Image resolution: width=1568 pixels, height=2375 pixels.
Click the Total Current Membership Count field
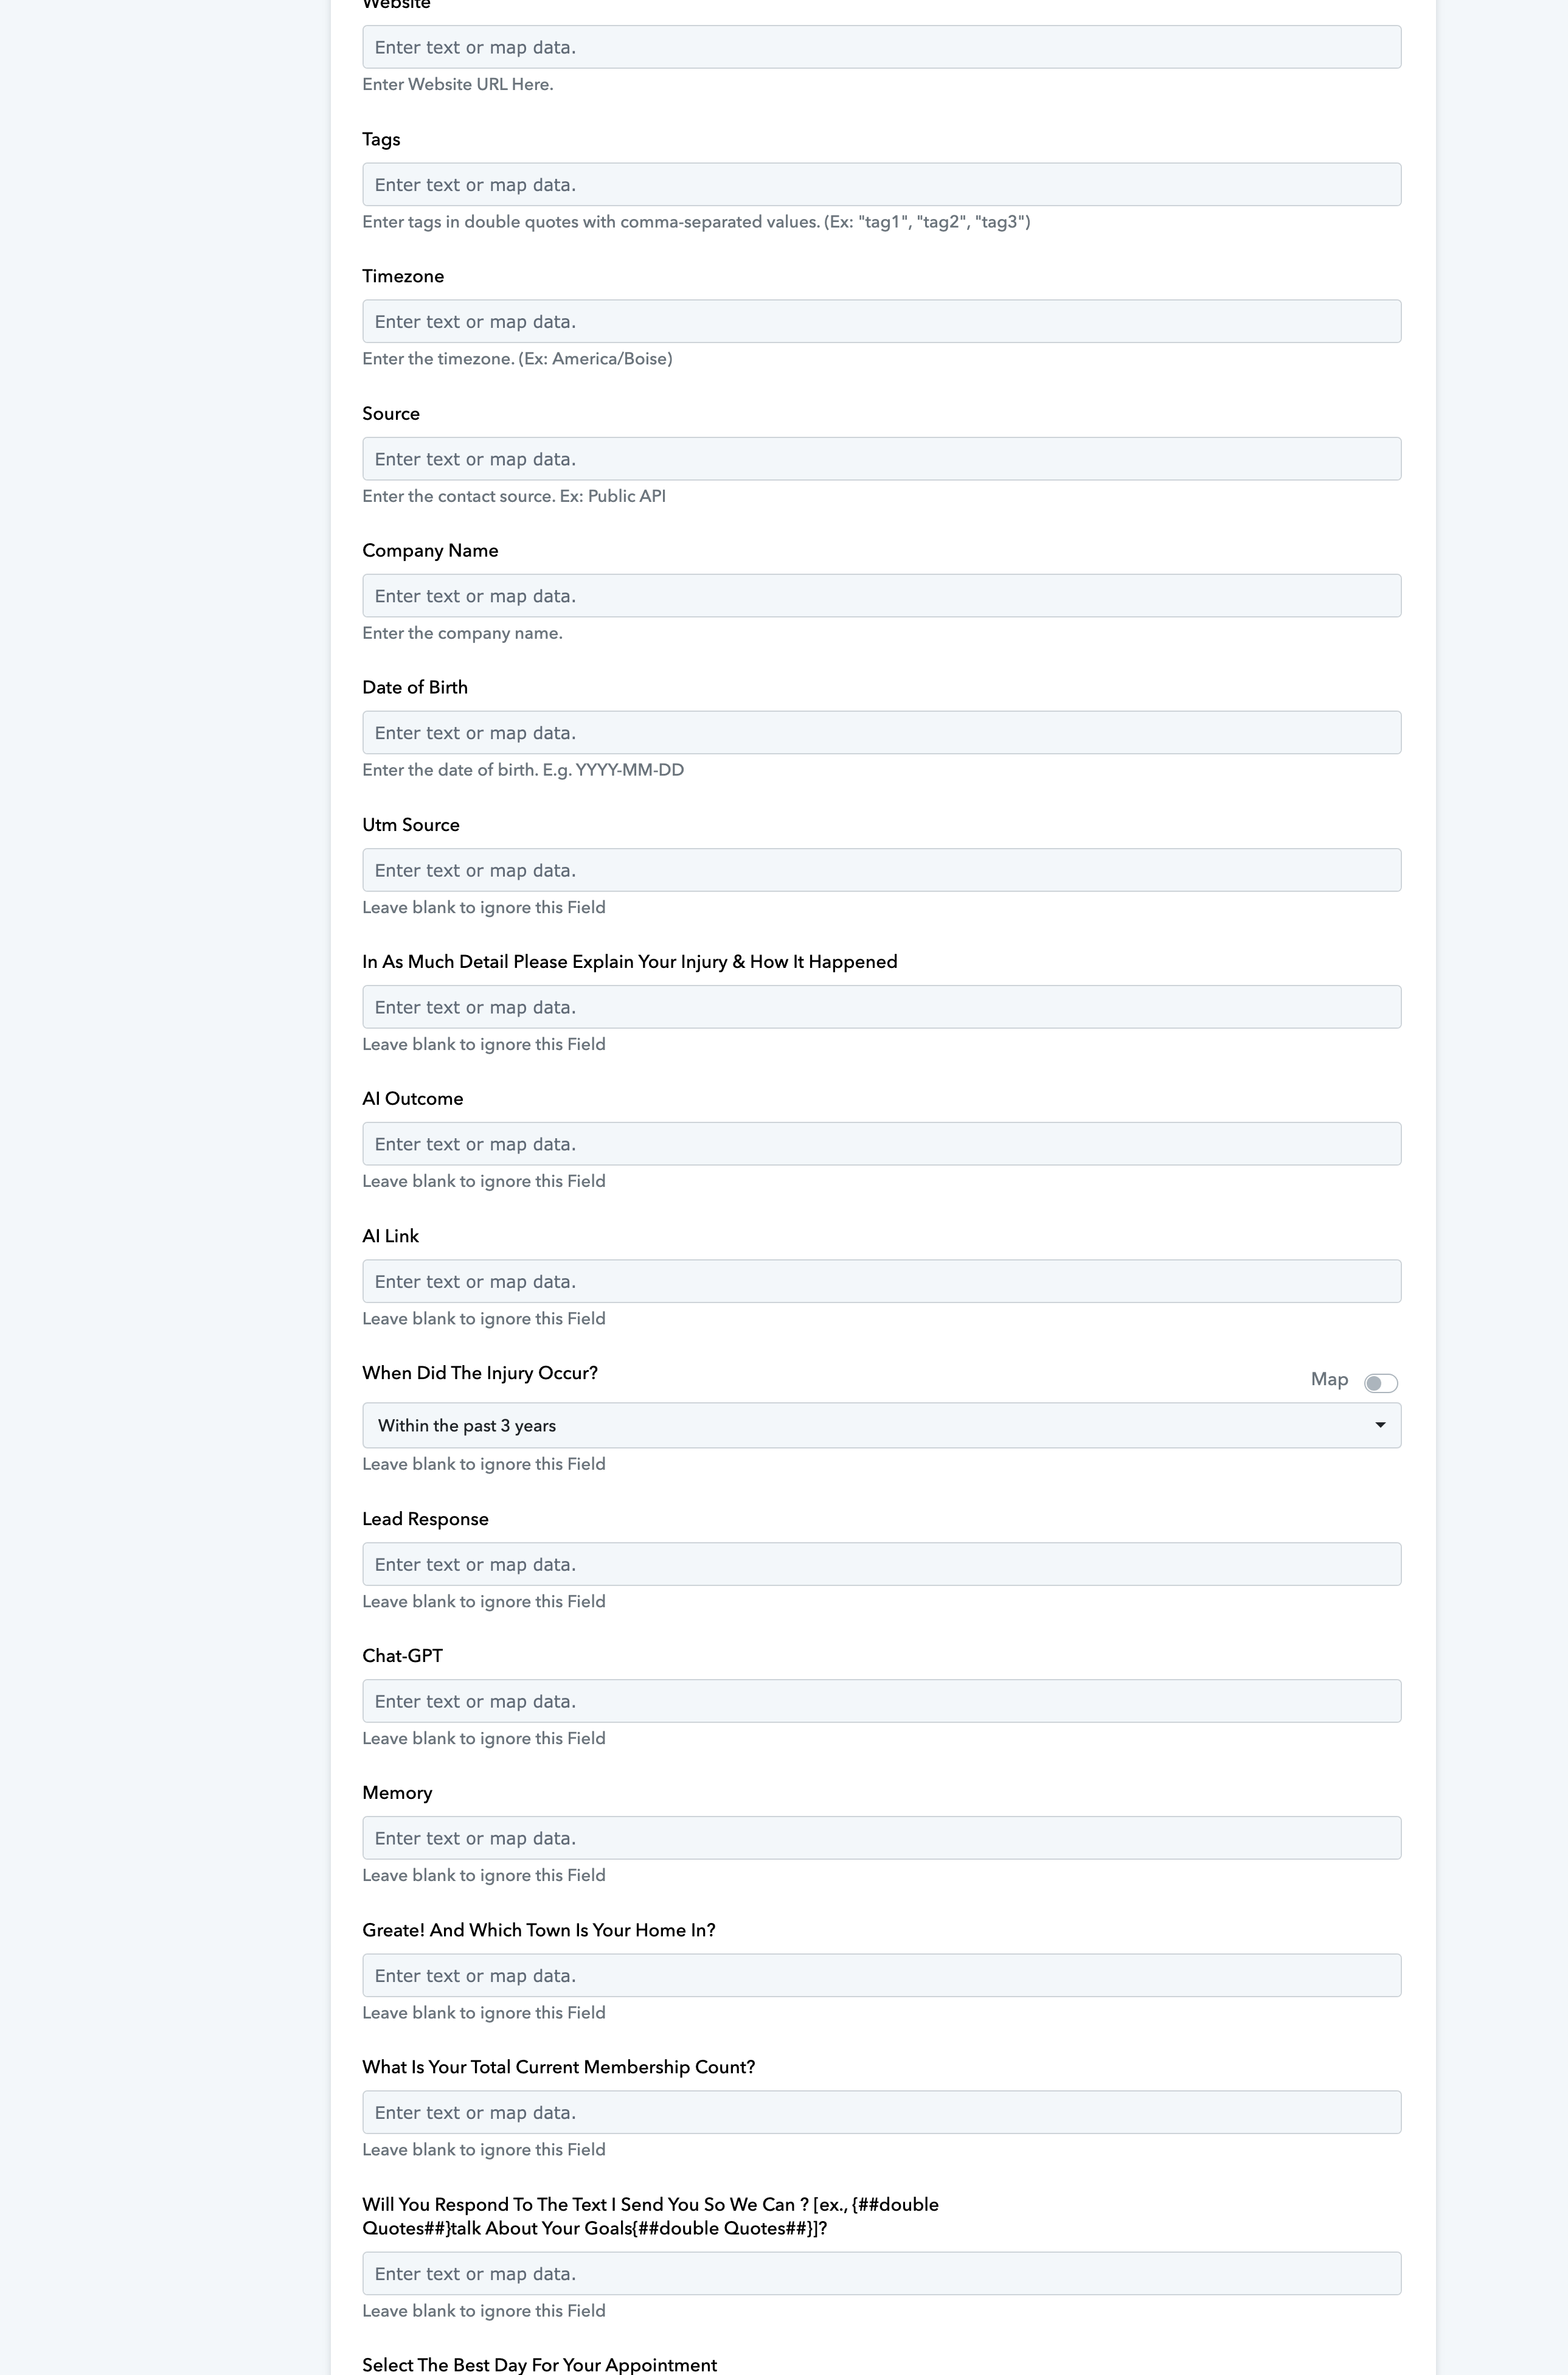881,2112
